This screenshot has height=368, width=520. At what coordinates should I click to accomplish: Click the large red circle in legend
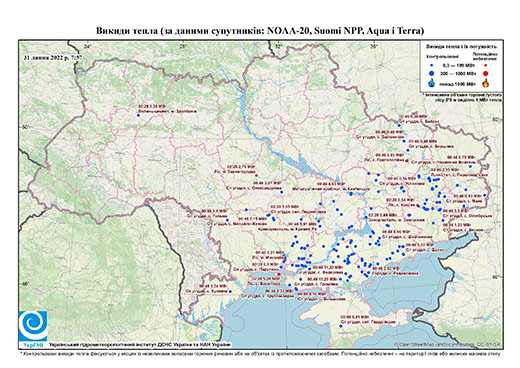(x=486, y=73)
